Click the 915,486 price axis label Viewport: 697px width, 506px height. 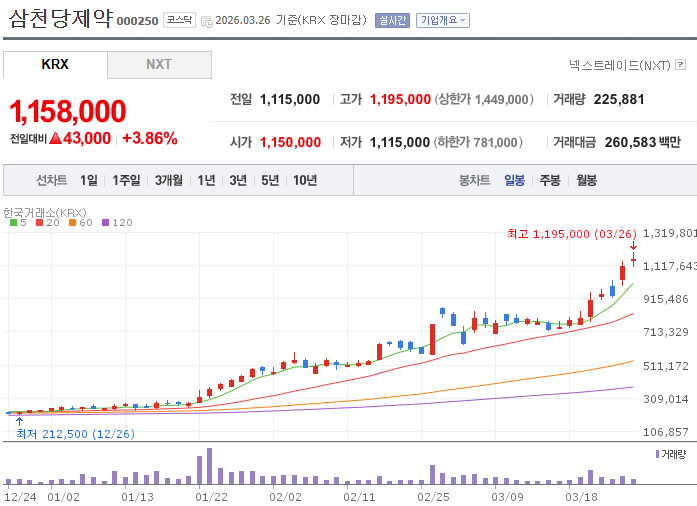click(x=666, y=299)
